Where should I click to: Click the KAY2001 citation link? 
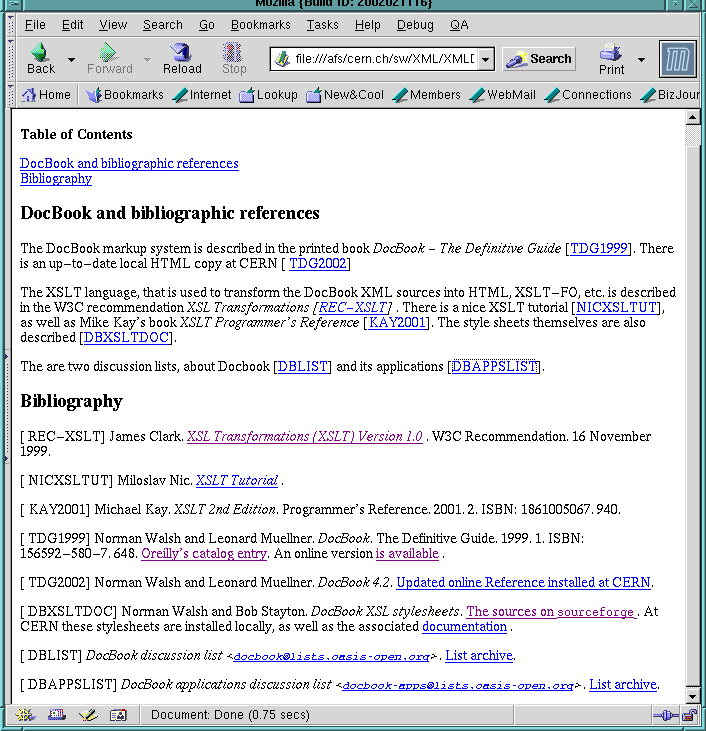(x=397, y=323)
